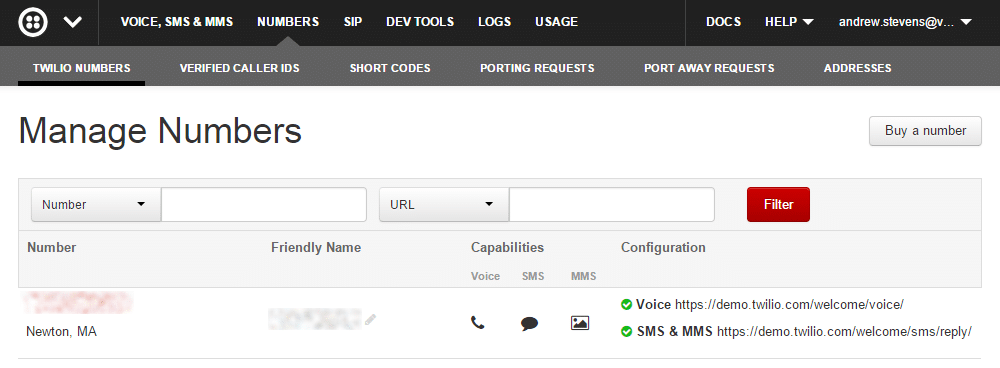Click the MMS picture icon
This screenshot has width=1000, height=368.
point(580,323)
